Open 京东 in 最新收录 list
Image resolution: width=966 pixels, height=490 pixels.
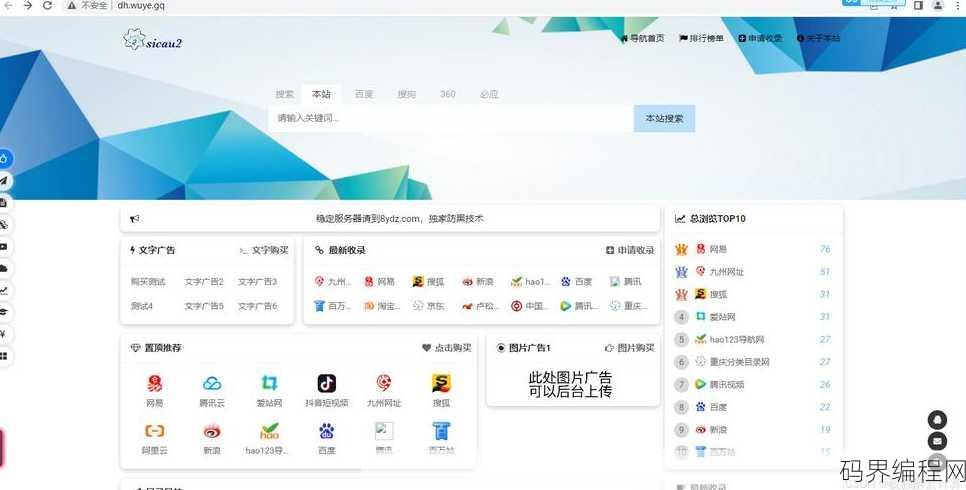(429, 306)
